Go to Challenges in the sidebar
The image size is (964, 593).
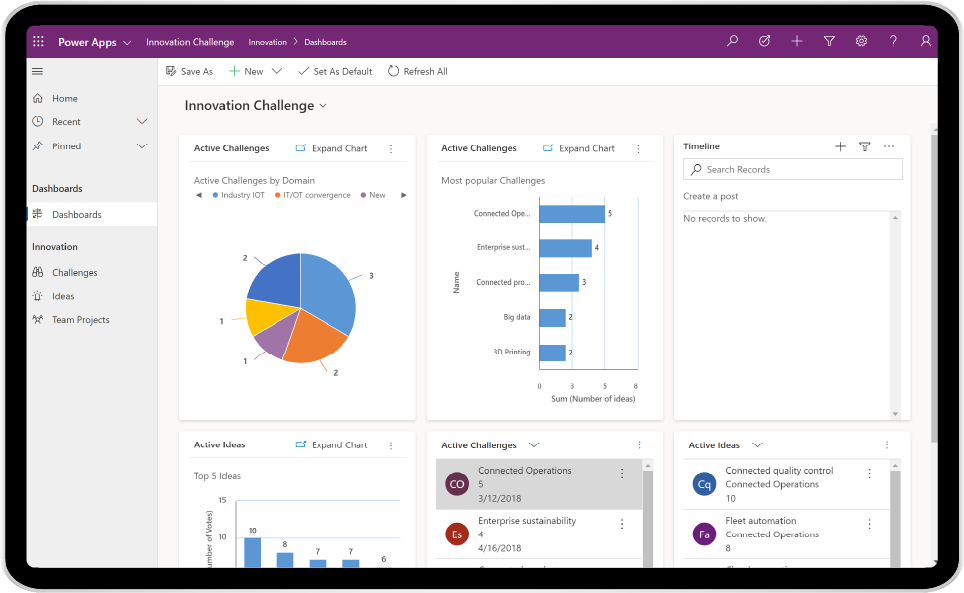75,273
